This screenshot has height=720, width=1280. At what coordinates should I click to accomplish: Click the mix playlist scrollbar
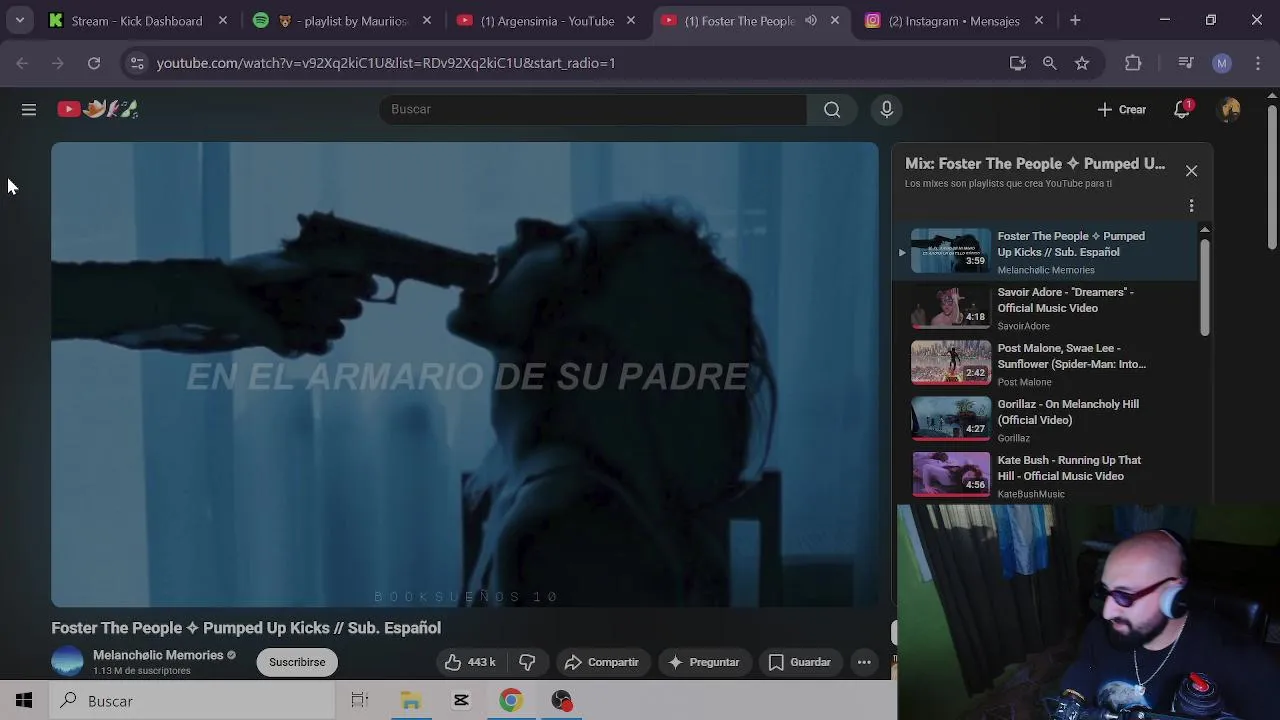coord(1204,289)
